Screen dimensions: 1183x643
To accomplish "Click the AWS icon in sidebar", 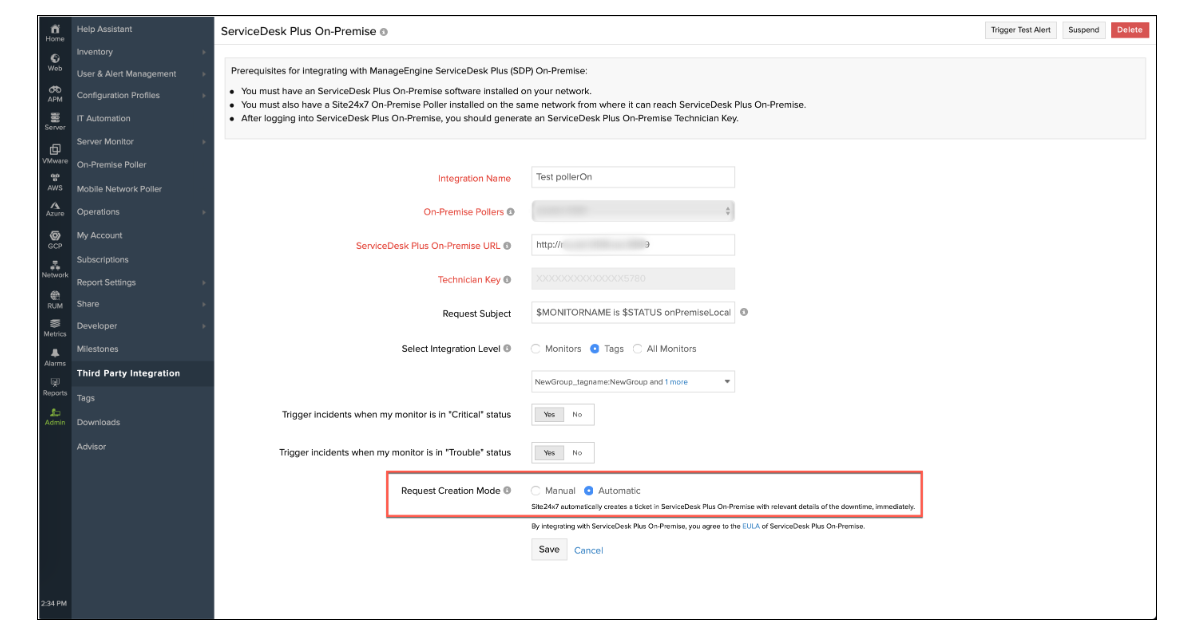I will tap(55, 181).
